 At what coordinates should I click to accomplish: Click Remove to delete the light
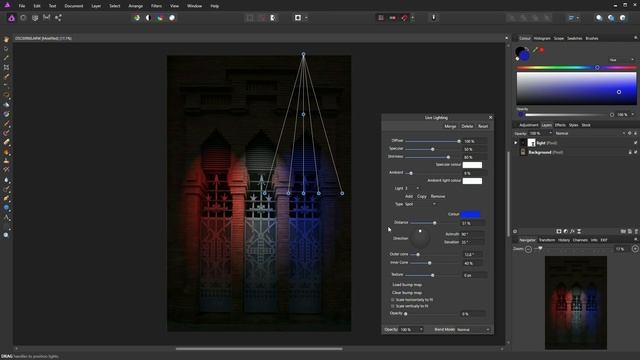click(x=438, y=196)
